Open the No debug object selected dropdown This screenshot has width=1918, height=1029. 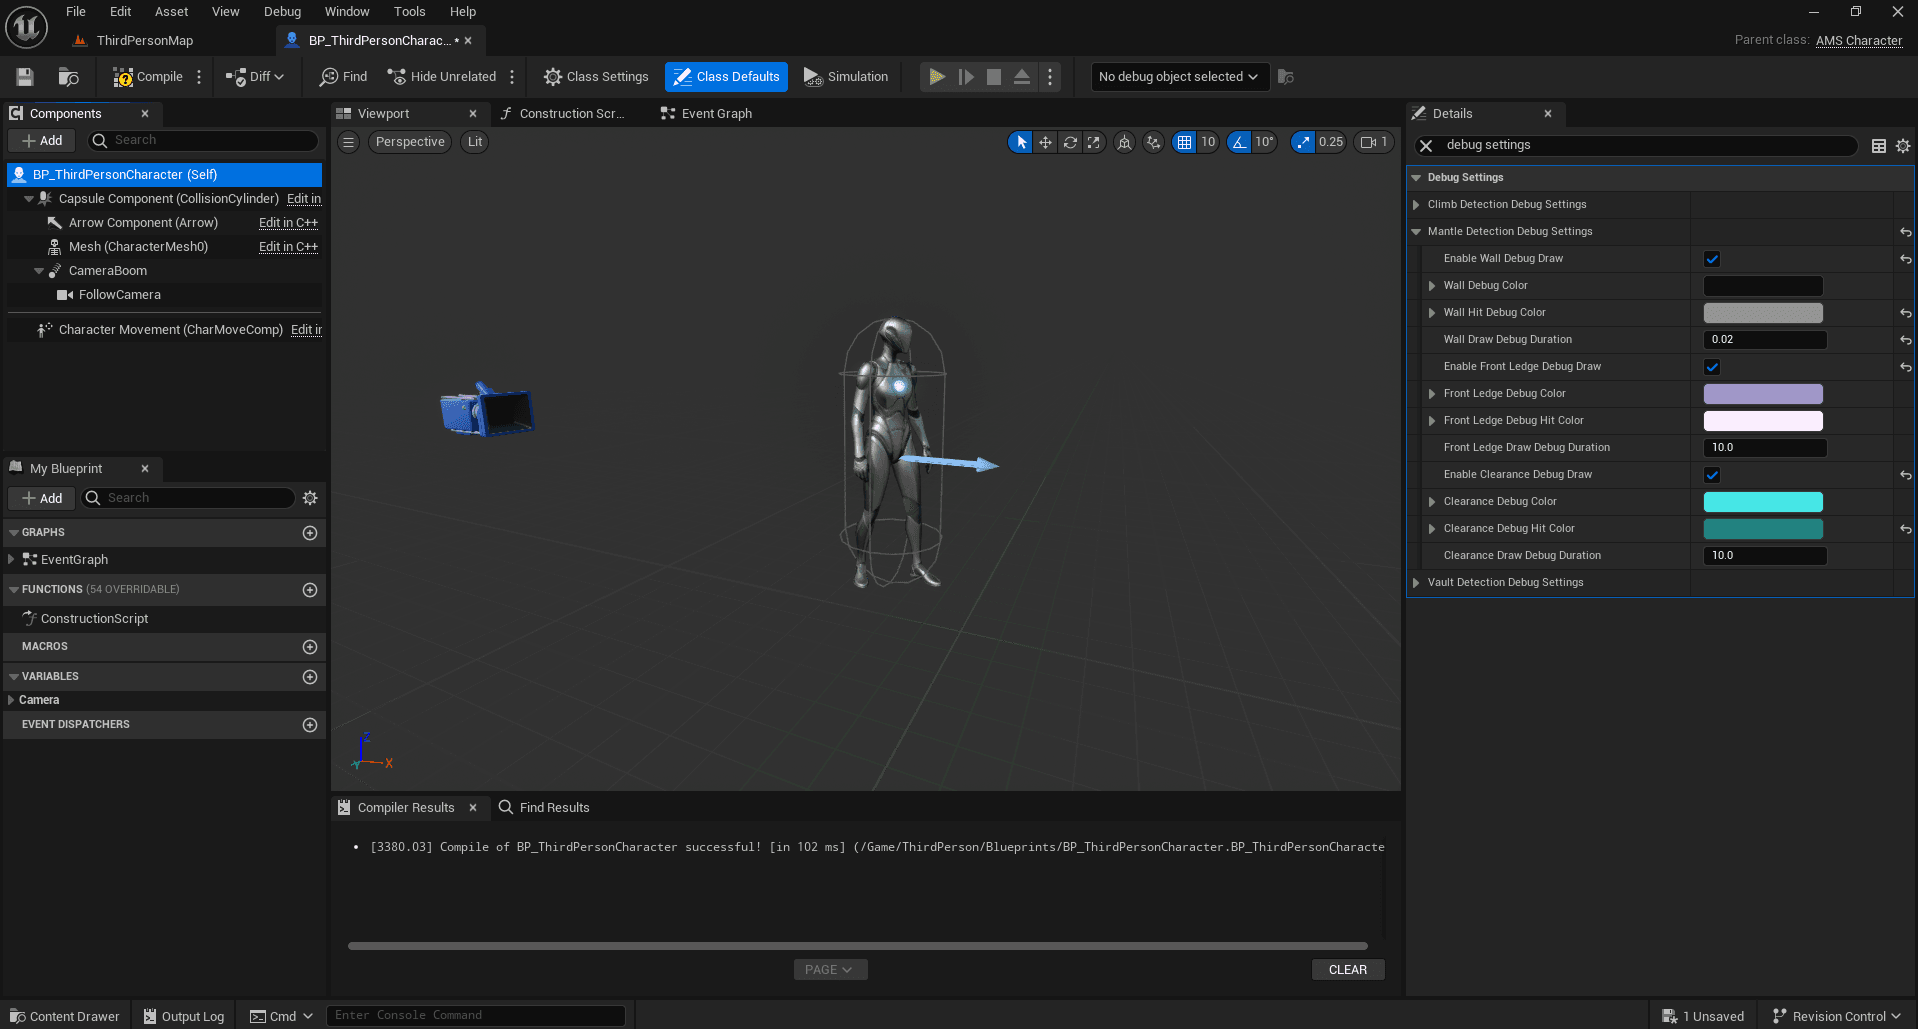pyautogui.click(x=1179, y=77)
